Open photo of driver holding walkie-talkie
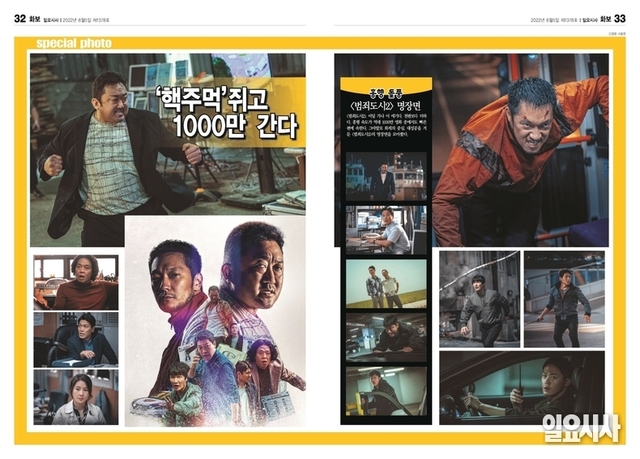The height and width of the screenshot is (459, 640). pyautogui.click(x=522, y=388)
